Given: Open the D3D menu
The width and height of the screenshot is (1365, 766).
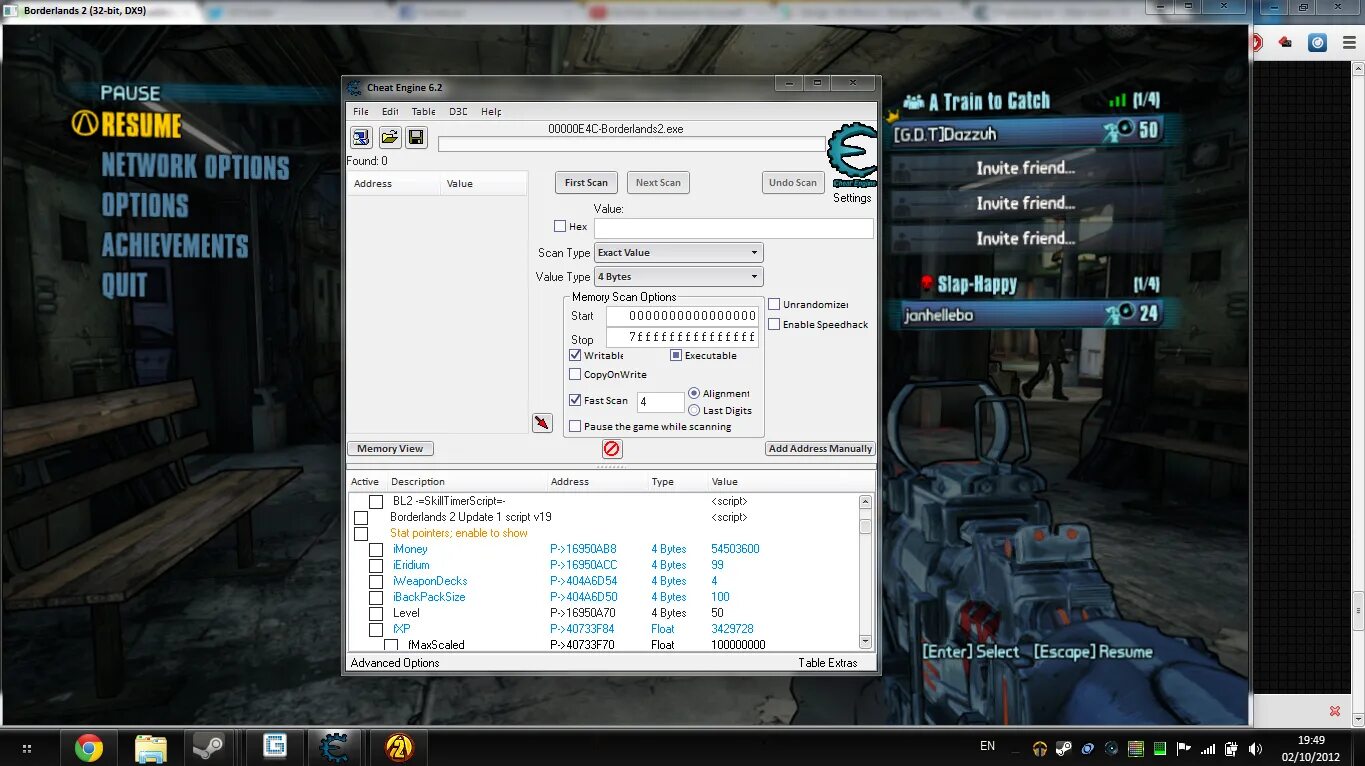Looking at the screenshot, I should point(458,111).
